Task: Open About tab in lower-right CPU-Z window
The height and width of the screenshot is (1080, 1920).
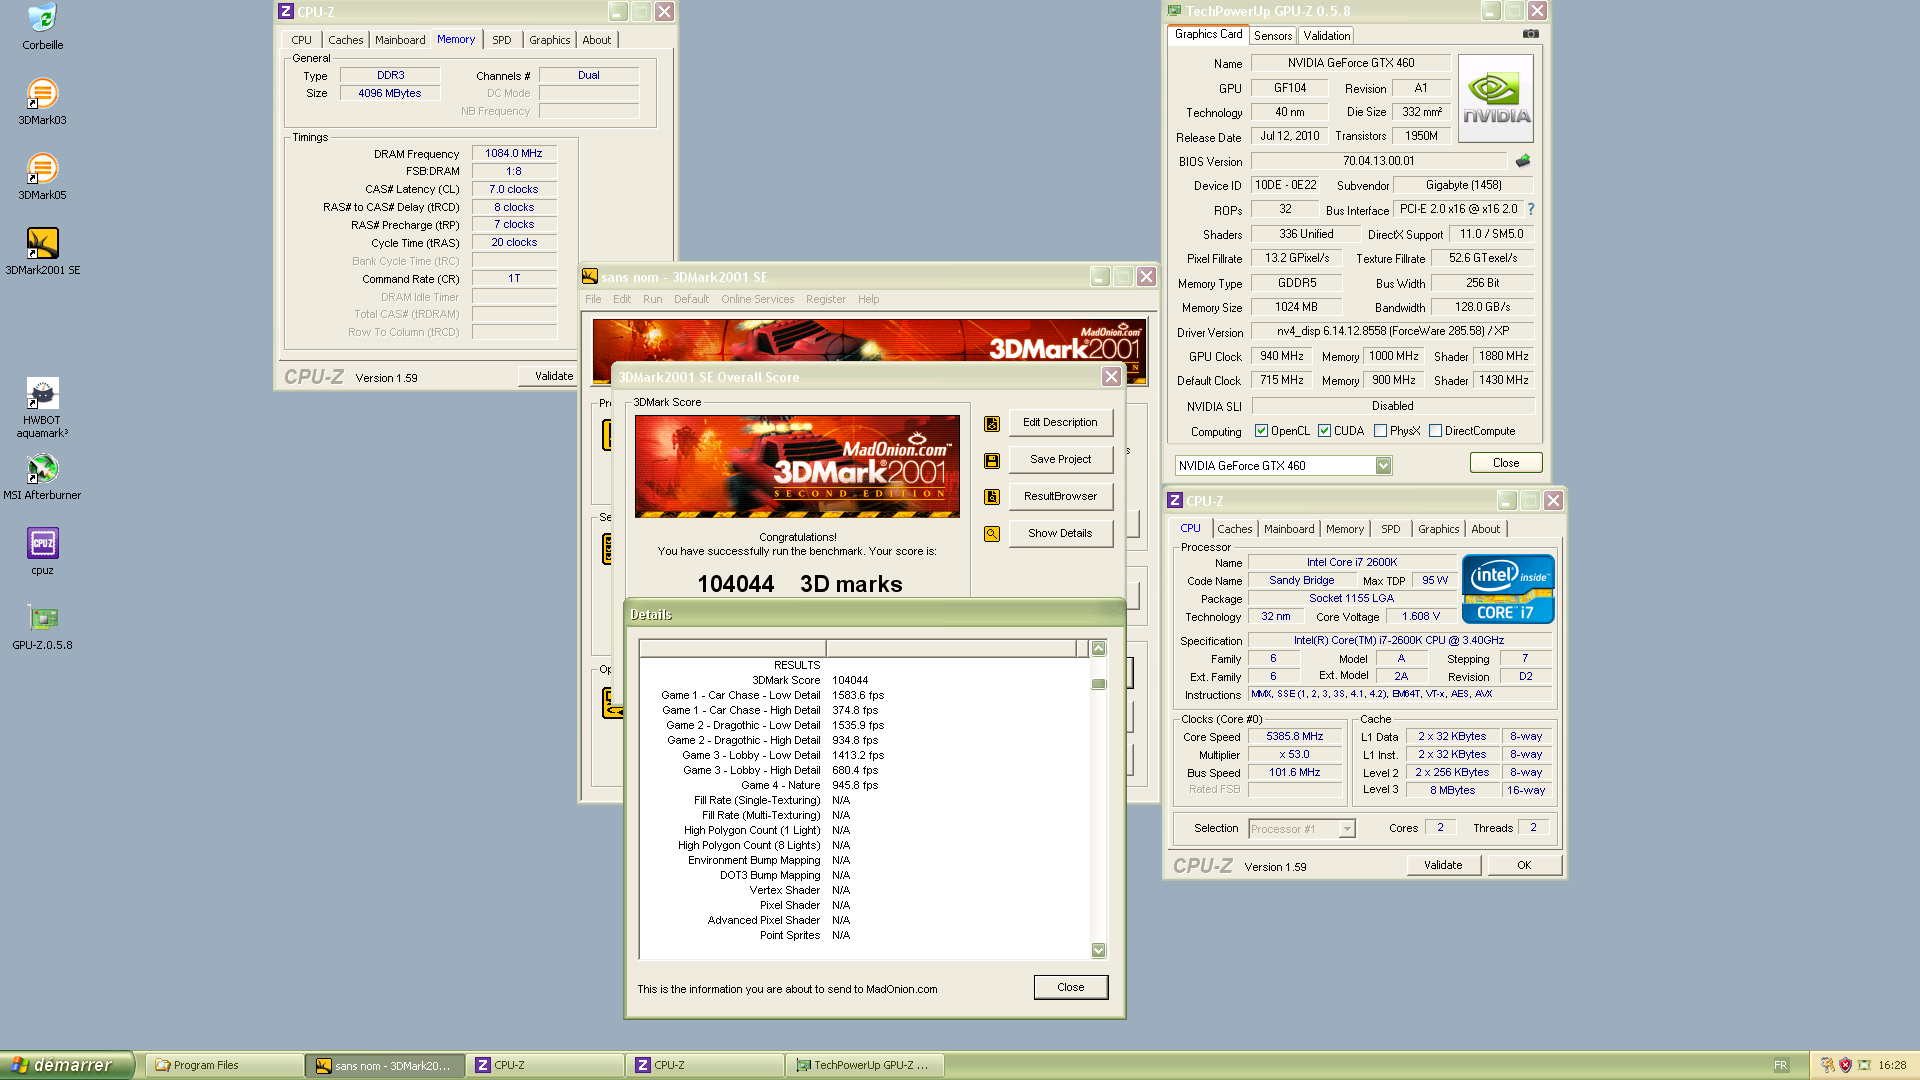Action: (x=1485, y=529)
